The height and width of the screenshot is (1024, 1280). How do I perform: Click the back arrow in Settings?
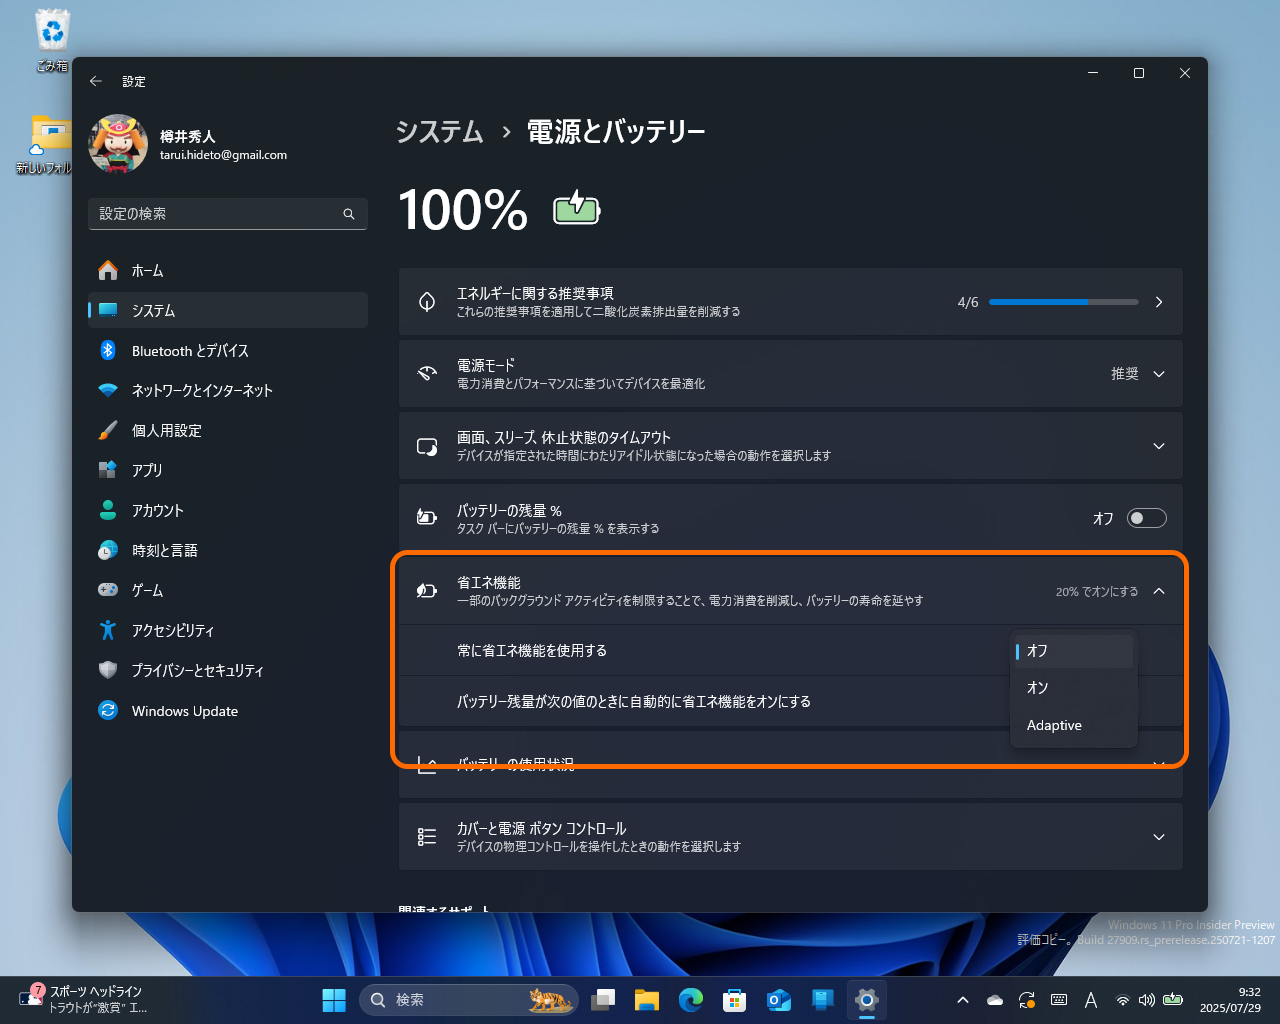96,81
